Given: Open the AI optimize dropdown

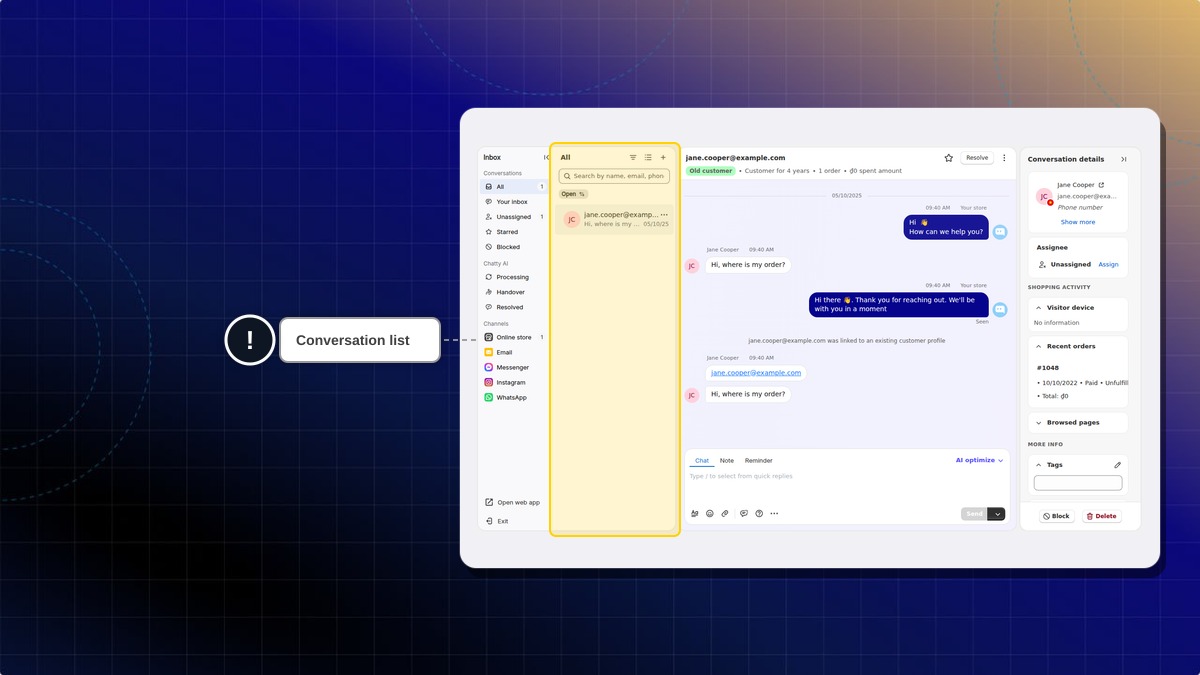Looking at the screenshot, I should [x=979, y=460].
